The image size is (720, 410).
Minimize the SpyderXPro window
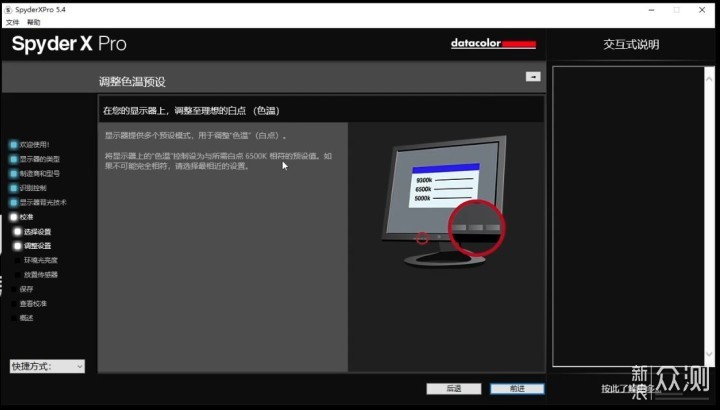coord(652,10)
